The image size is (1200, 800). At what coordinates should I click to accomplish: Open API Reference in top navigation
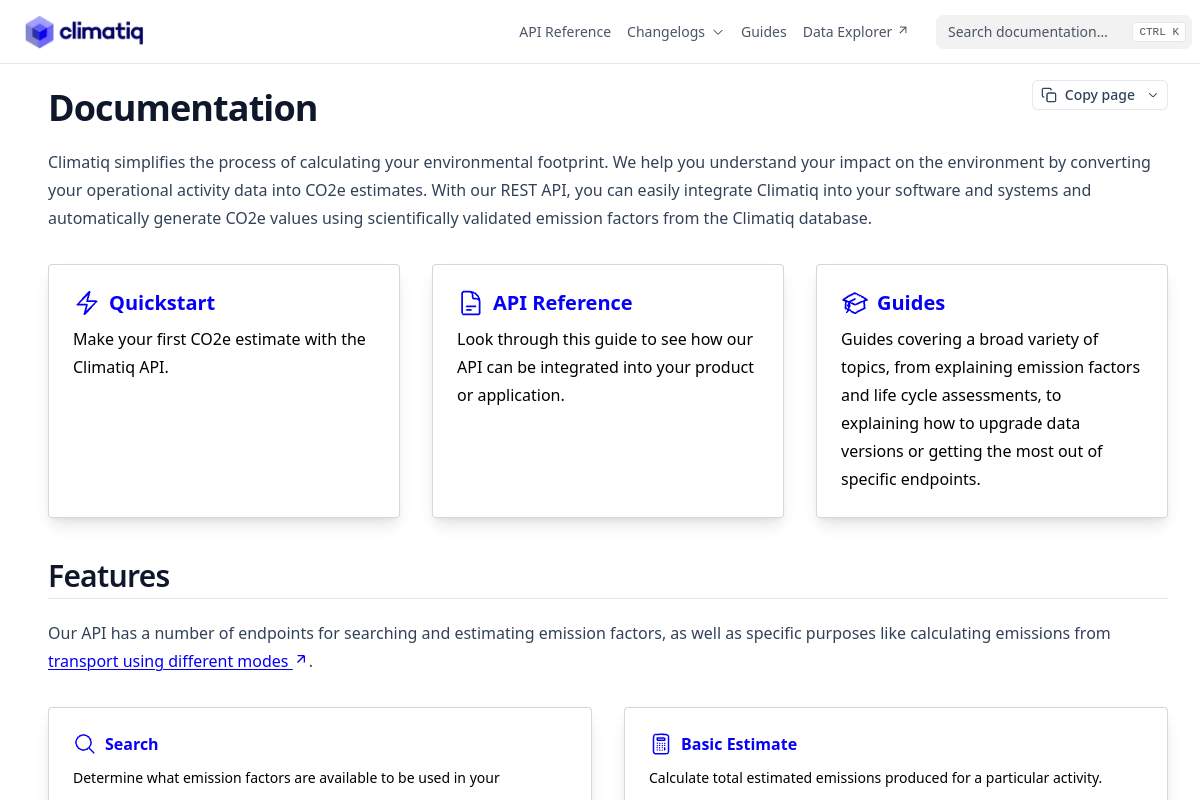coord(565,32)
